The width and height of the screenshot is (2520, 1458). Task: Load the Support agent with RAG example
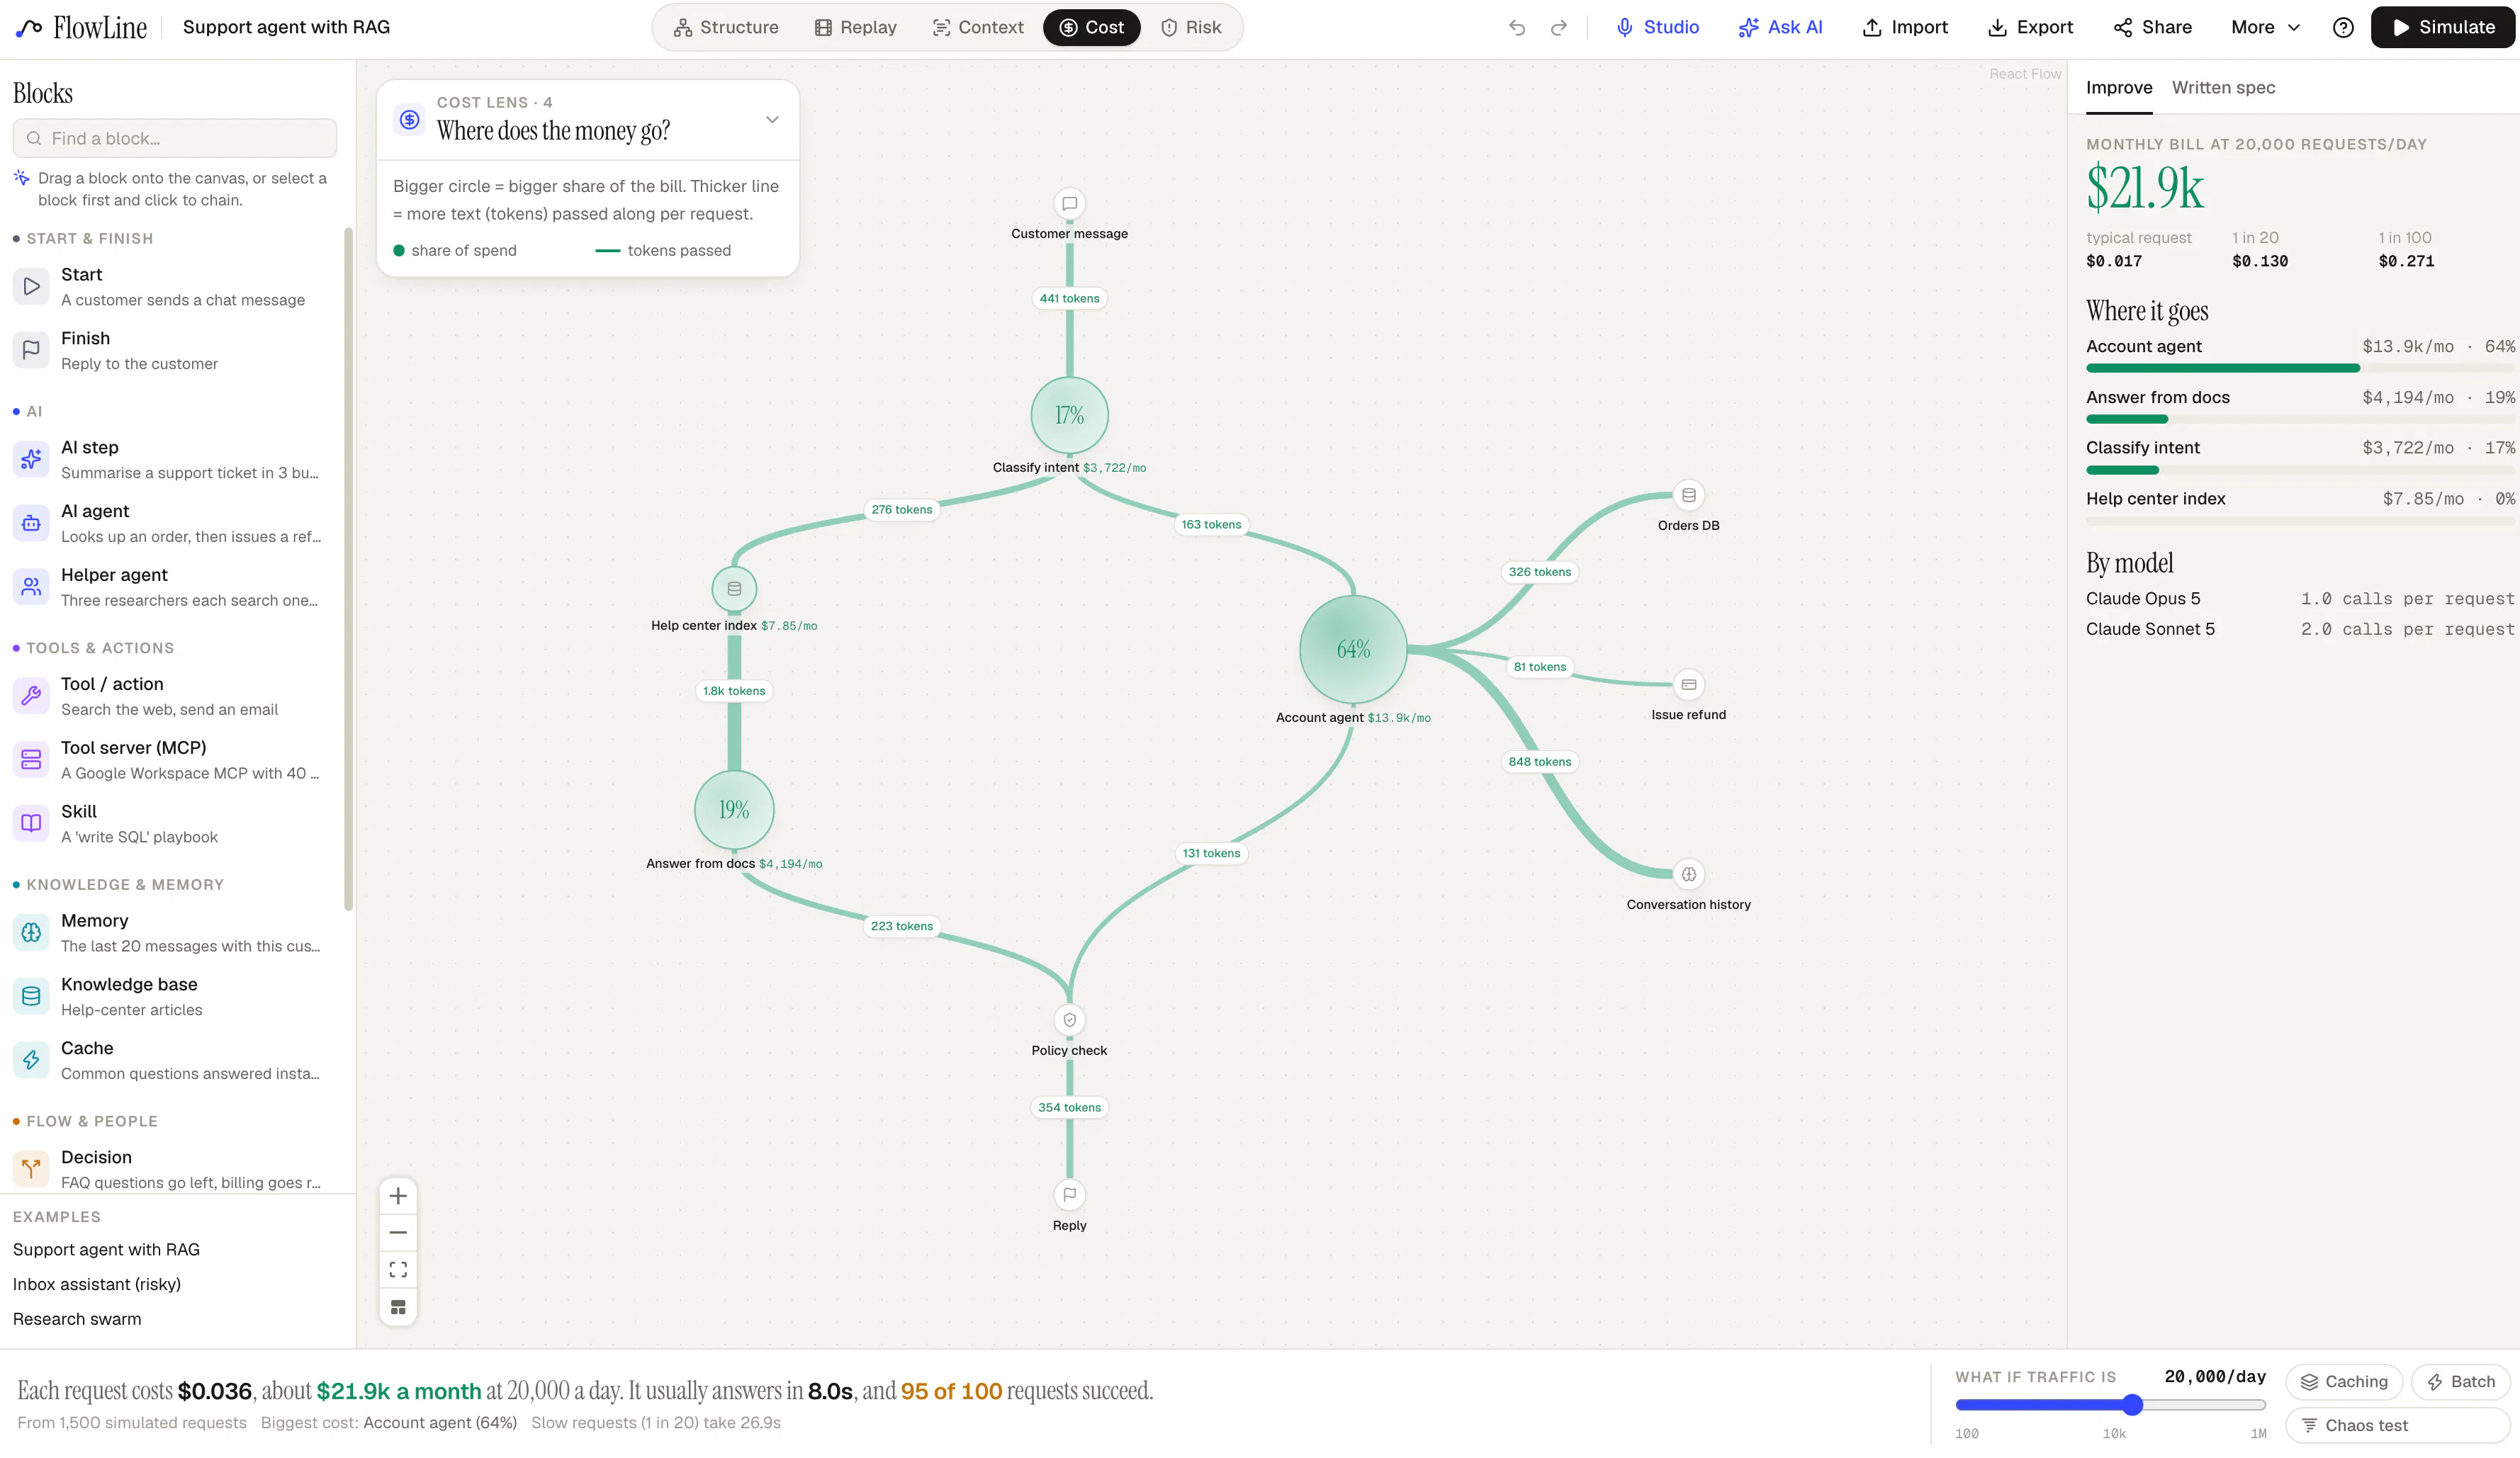[x=106, y=1249]
